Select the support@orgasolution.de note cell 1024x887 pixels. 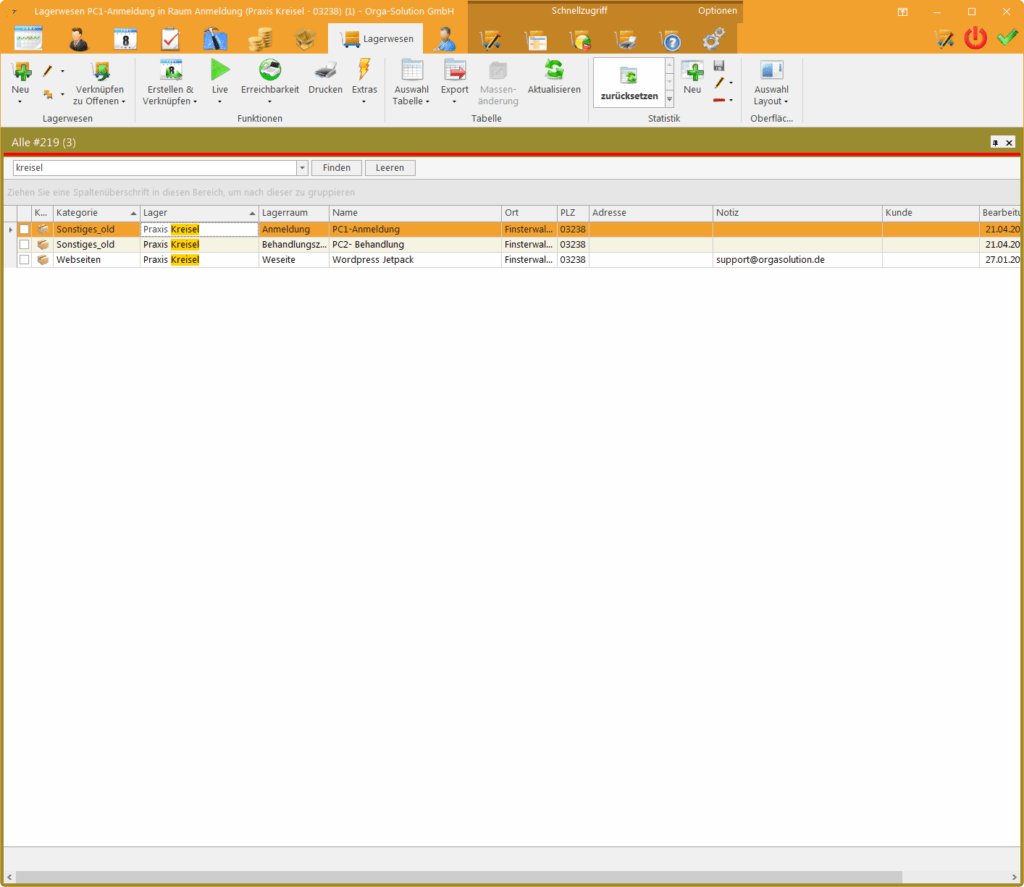[797, 259]
